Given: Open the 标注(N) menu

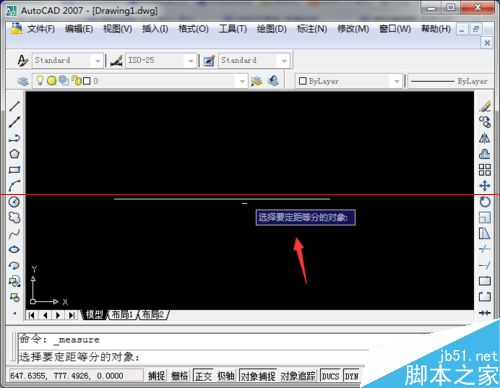Looking at the screenshot, I should pyautogui.click(x=312, y=29).
